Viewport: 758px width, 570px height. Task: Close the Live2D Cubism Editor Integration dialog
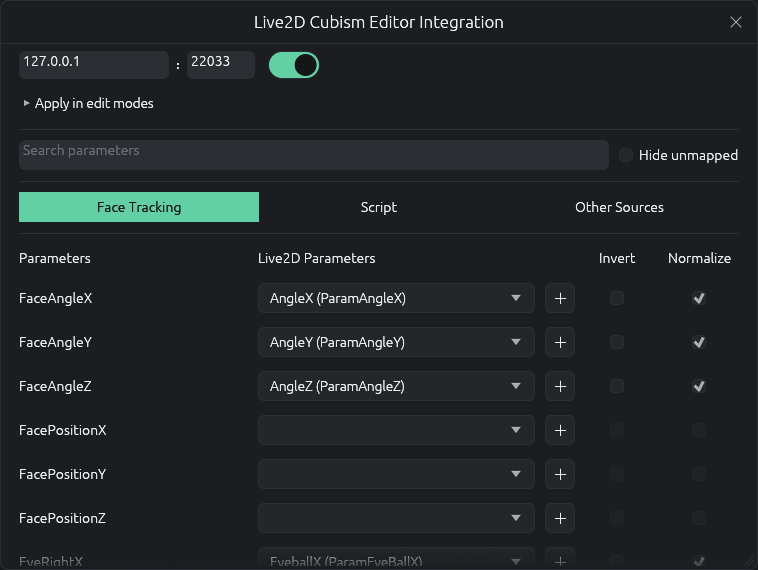[736, 22]
